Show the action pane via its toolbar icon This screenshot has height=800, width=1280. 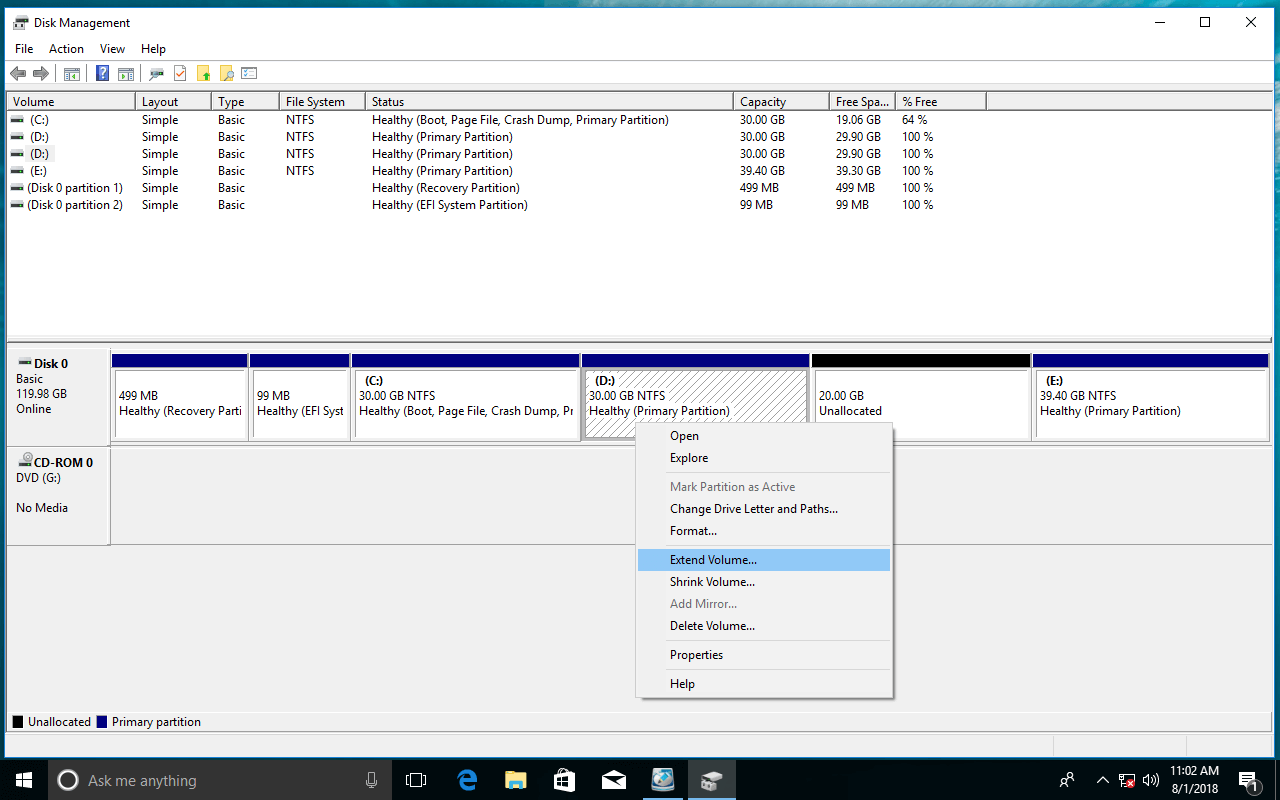tap(125, 73)
